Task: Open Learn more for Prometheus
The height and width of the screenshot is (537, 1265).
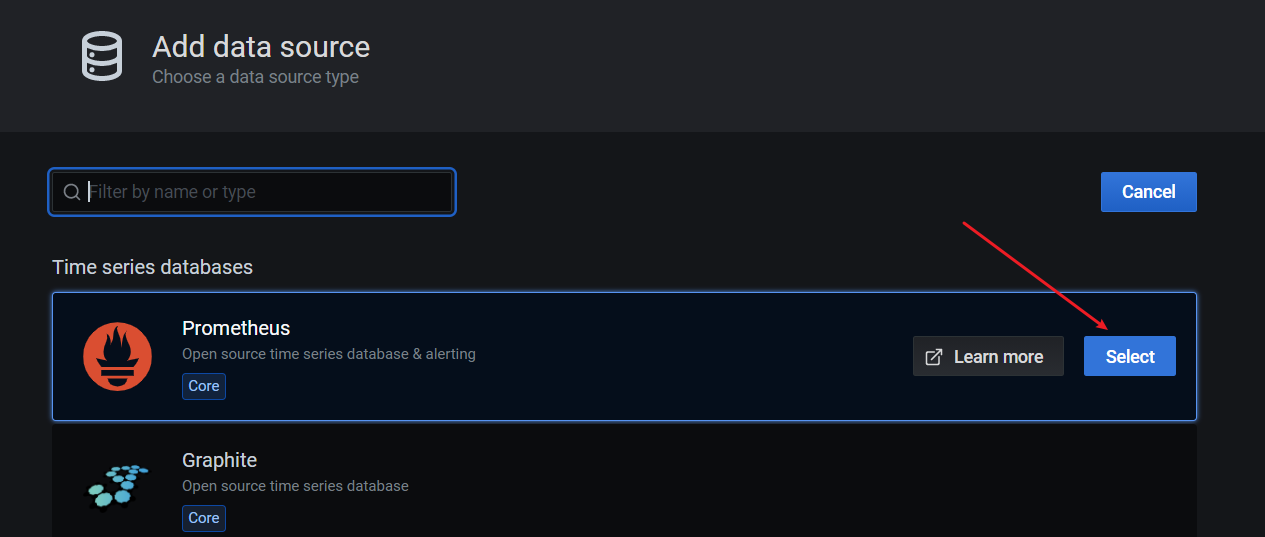Action: 988,356
